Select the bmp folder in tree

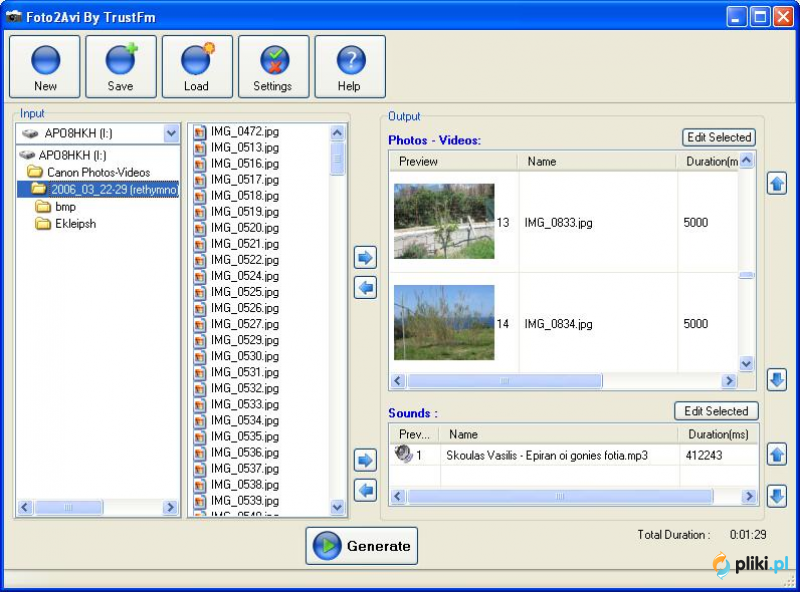tap(65, 207)
